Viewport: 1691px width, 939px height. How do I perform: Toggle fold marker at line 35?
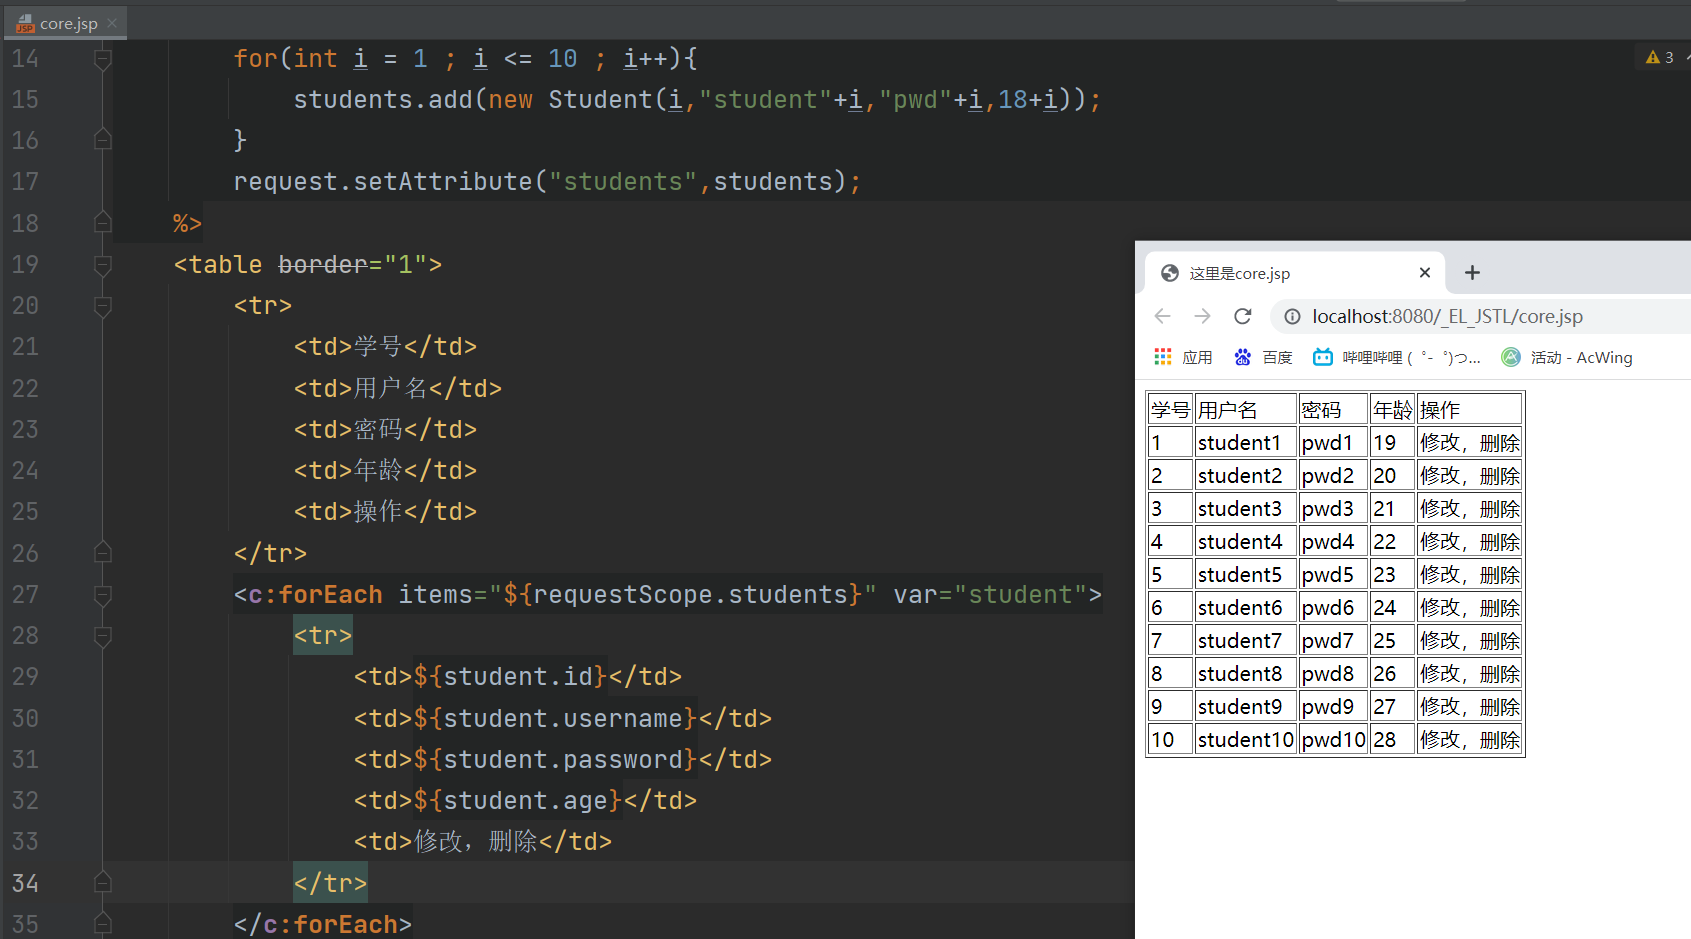pyautogui.click(x=102, y=924)
